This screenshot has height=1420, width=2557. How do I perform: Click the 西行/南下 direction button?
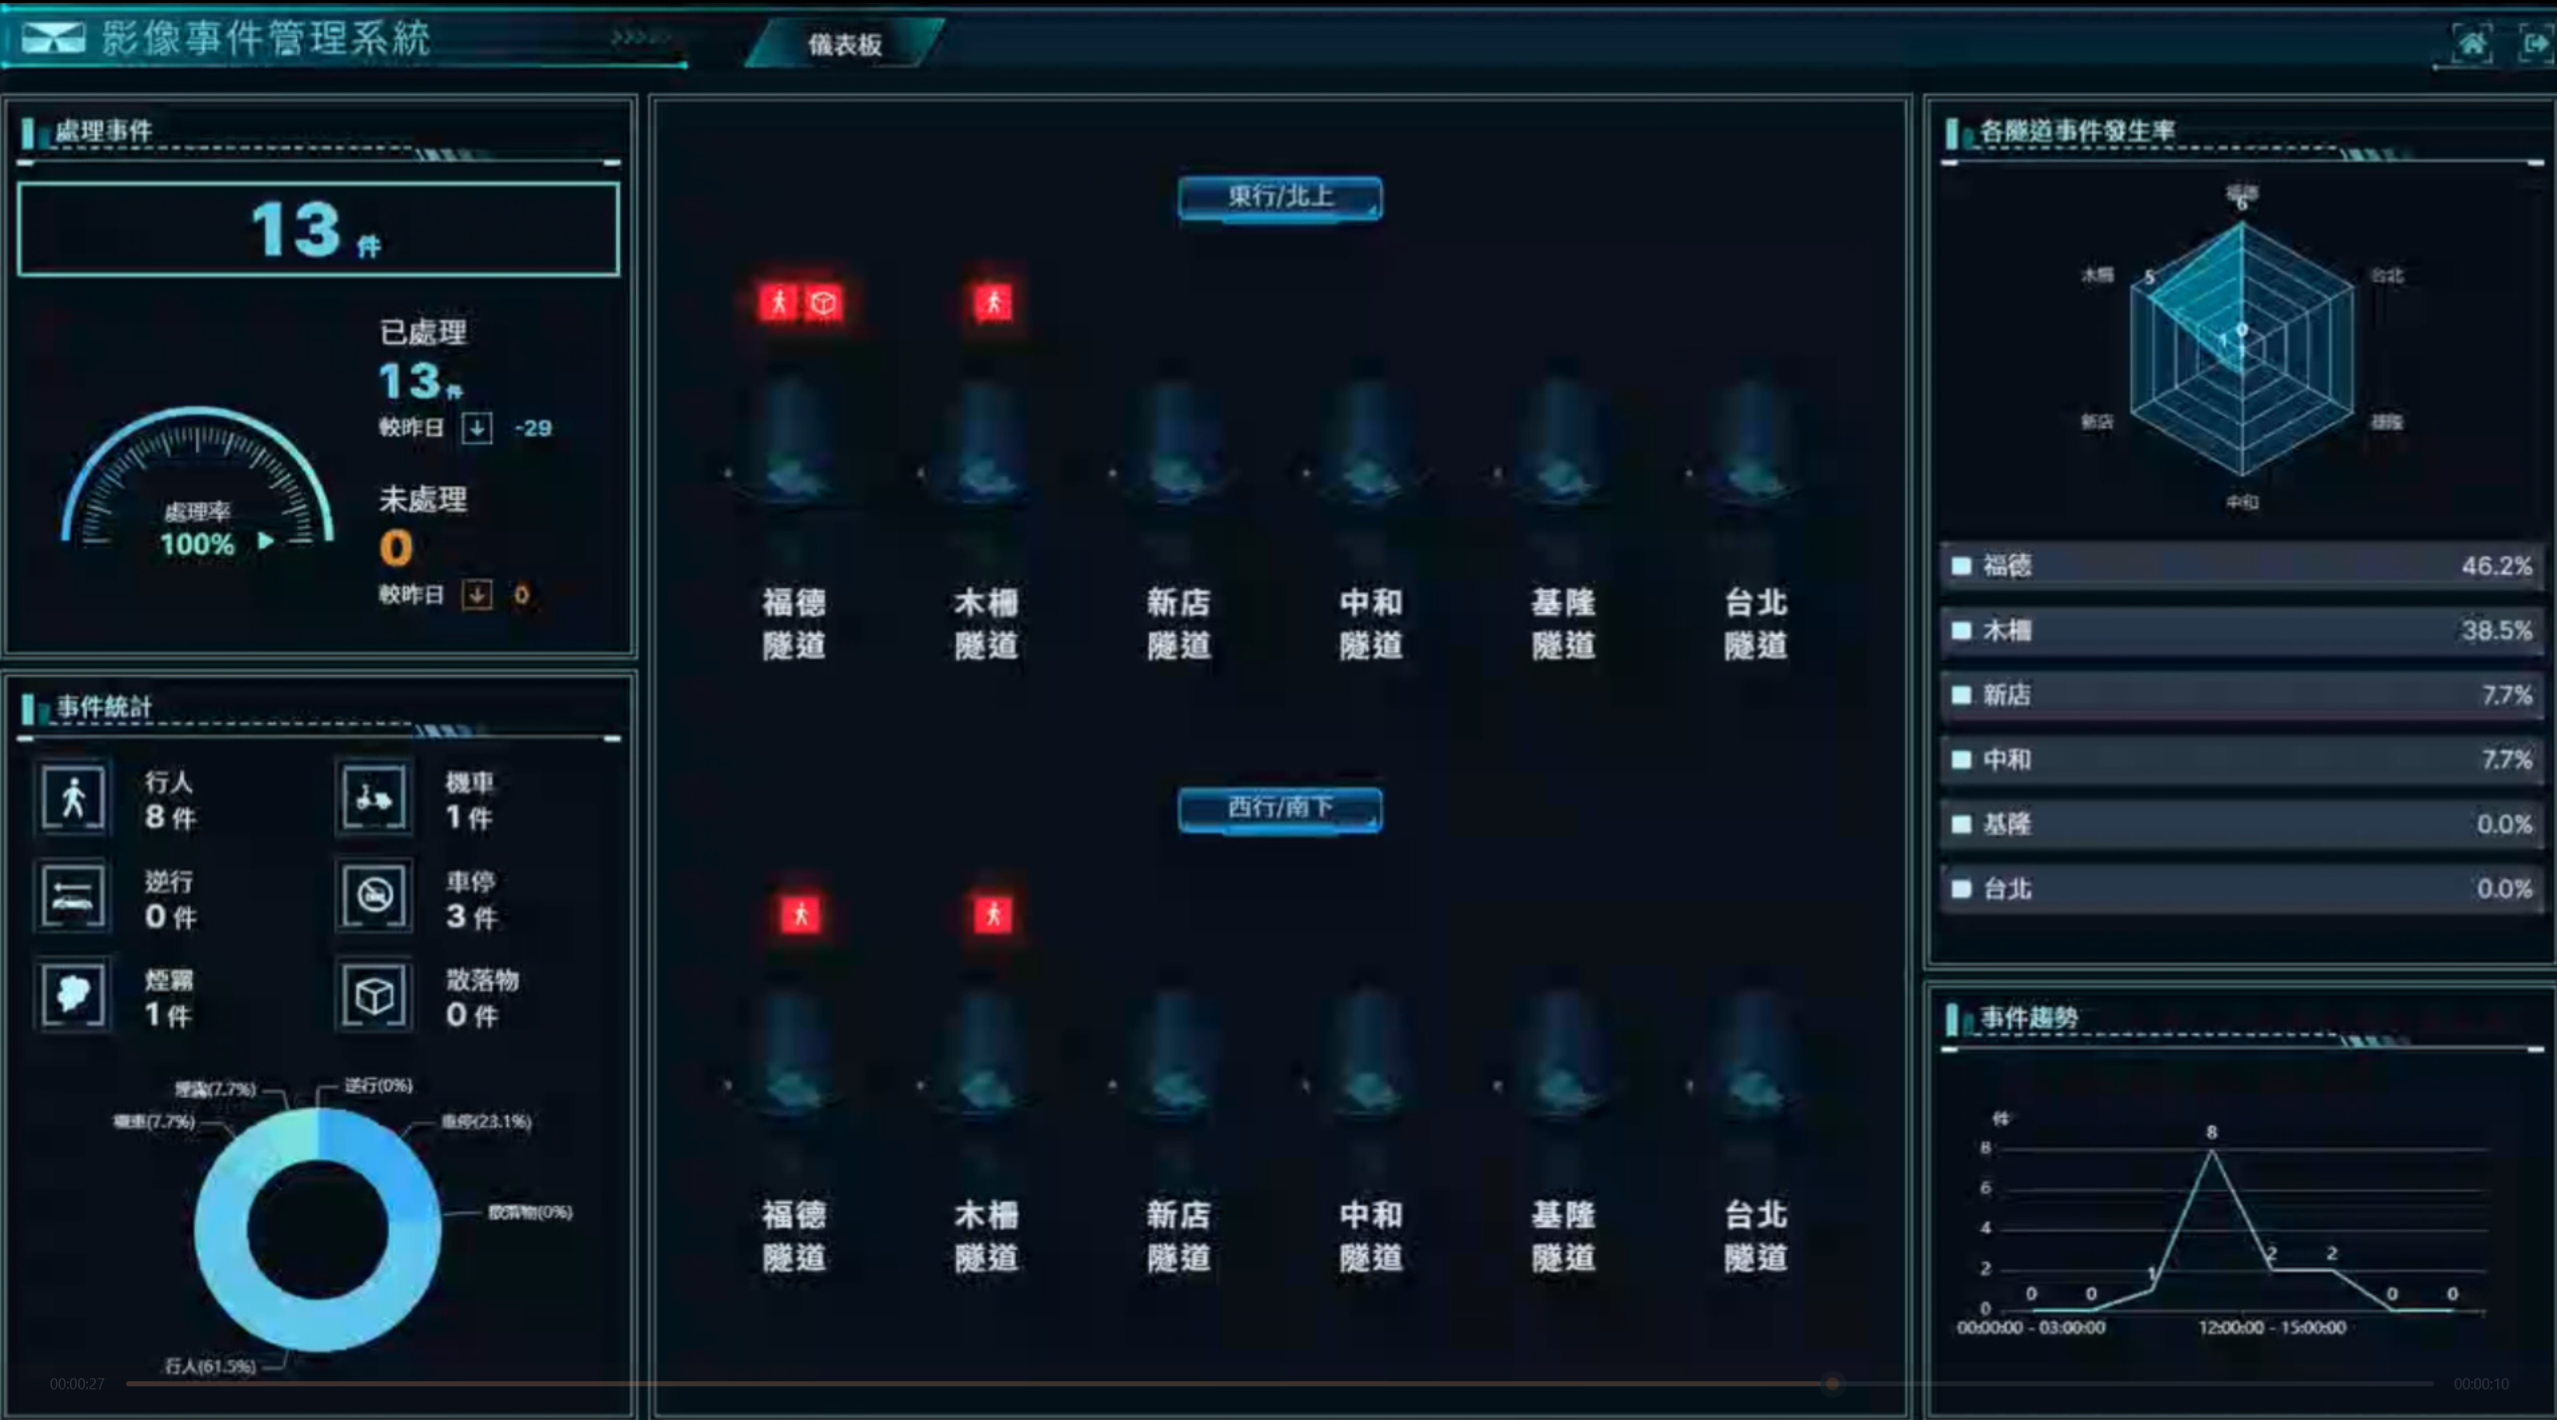tap(1280, 808)
